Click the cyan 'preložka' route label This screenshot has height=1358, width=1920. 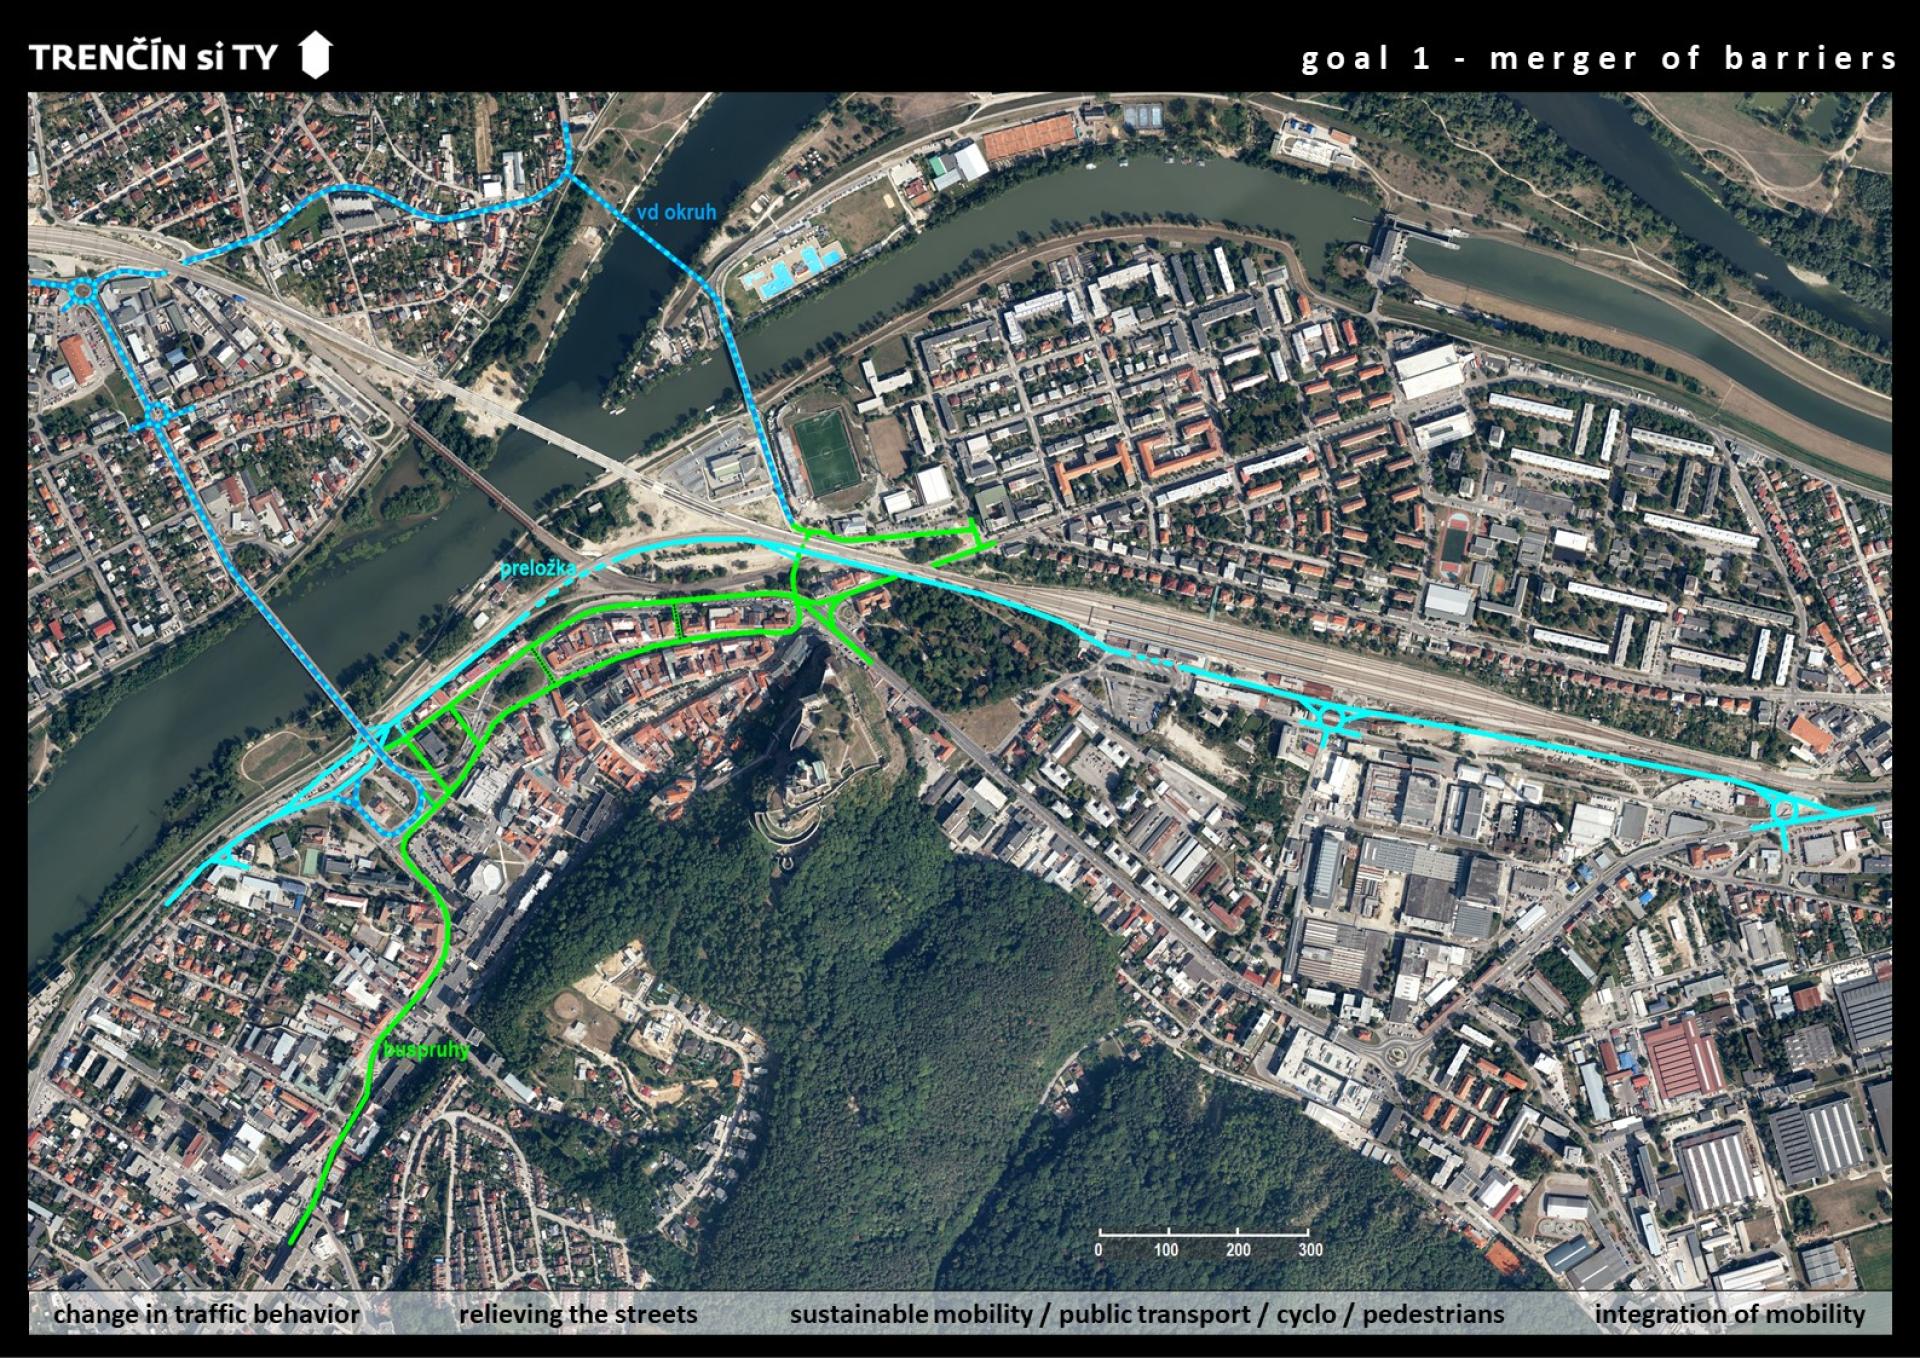[x=538, y=568]
